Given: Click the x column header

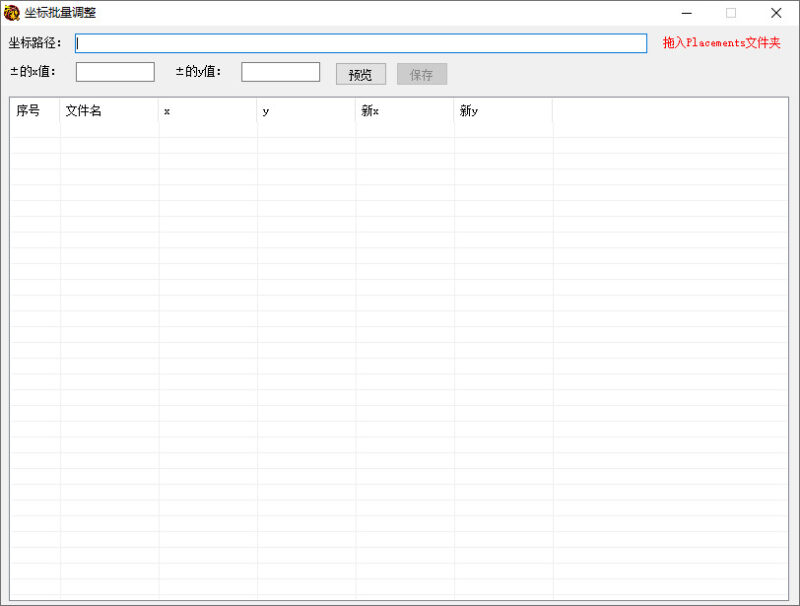Looking at the screenshot, I should point(207,111).
